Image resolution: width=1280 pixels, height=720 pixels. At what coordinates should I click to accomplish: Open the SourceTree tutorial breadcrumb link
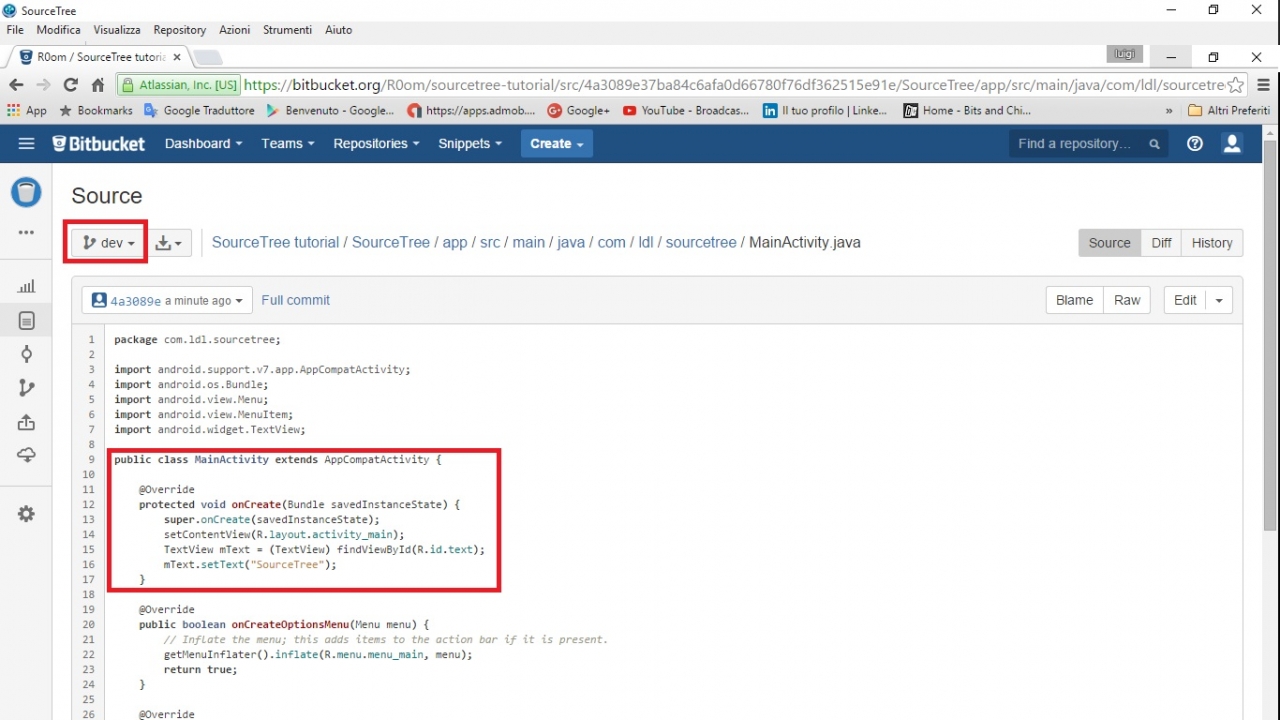click(x=275, y=242)
